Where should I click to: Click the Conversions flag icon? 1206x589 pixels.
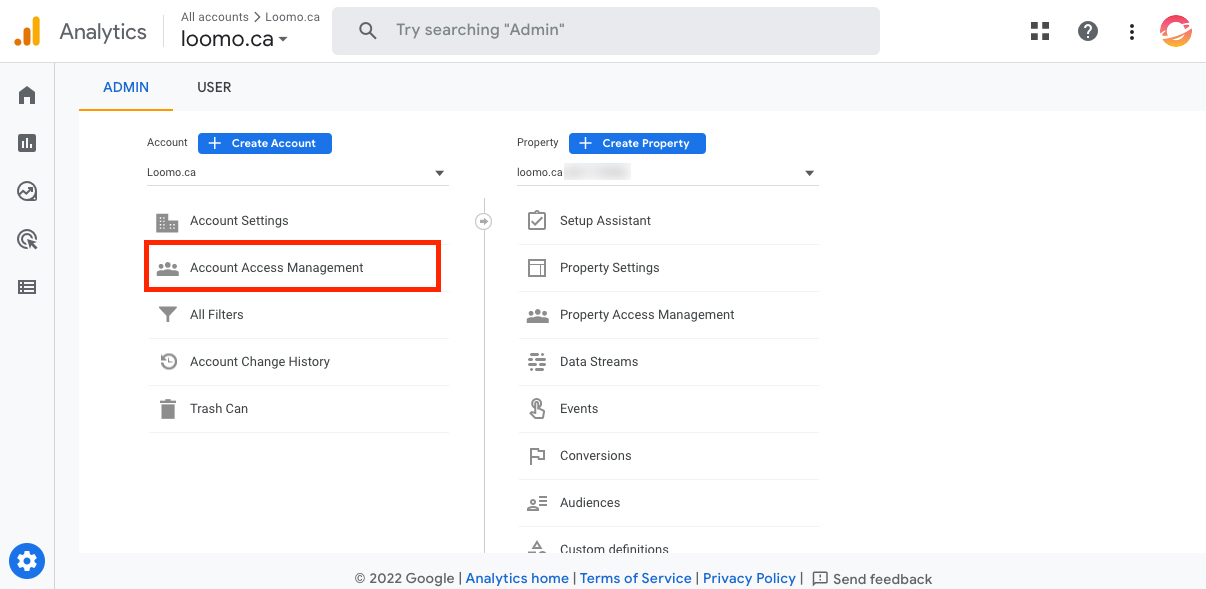point(537,456)
